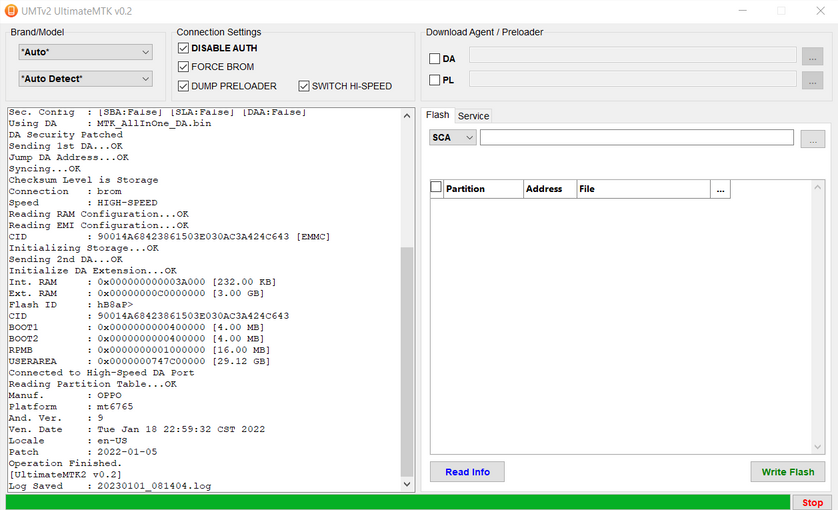Click the PL file path field
The image size is (838, 510).
coord(633,79)
